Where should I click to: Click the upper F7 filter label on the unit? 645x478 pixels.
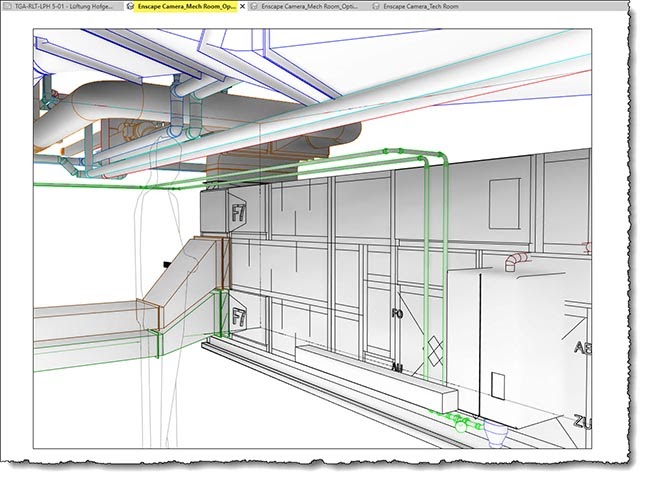pyautogui.click(x=238, y=213)
